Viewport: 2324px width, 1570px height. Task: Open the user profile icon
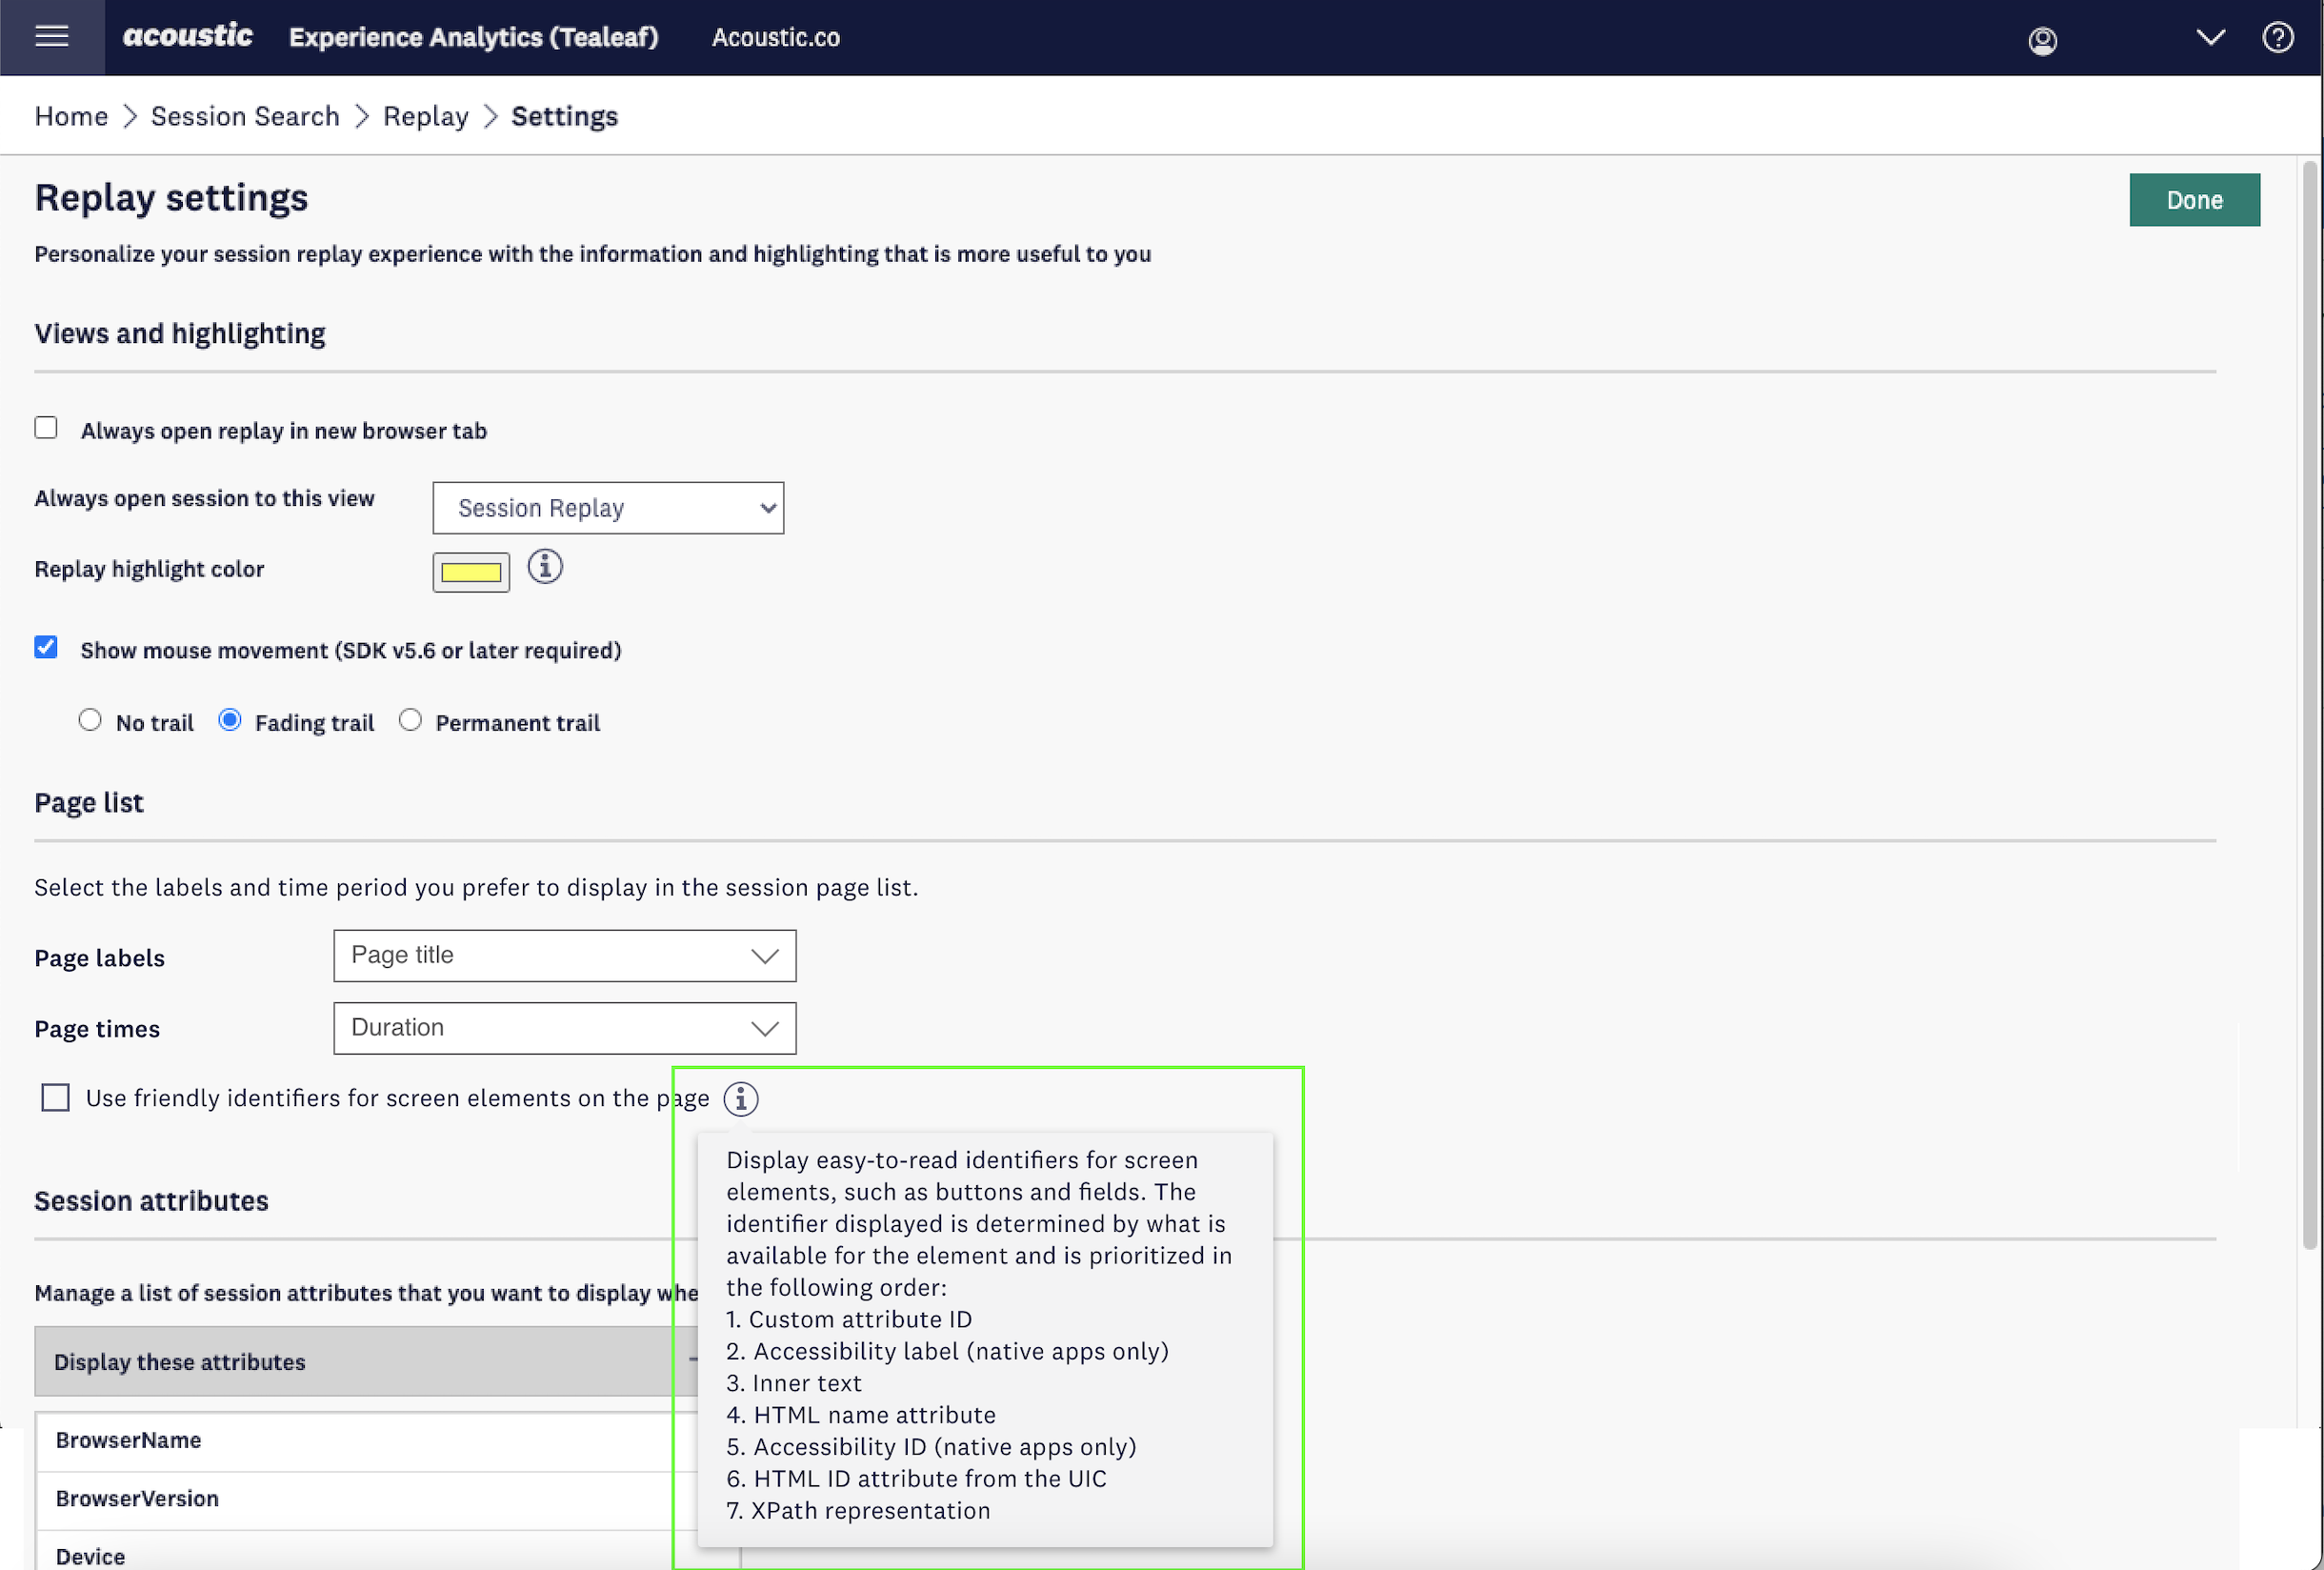point(2042,40)
